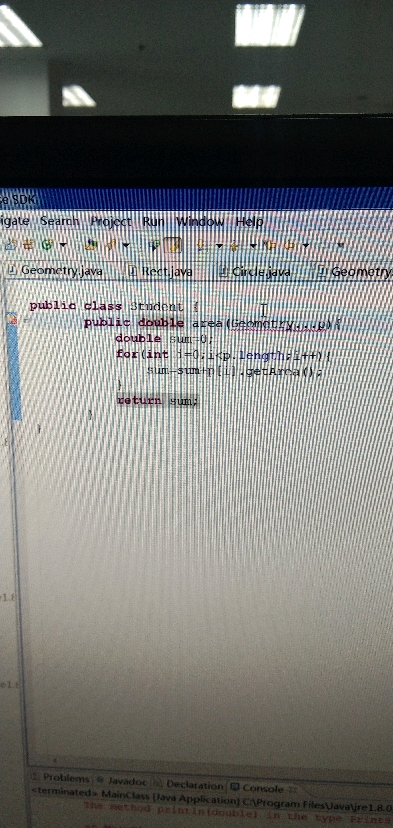The image size is (393, 828).
Task: Open the Run menu
Action: 153,221
